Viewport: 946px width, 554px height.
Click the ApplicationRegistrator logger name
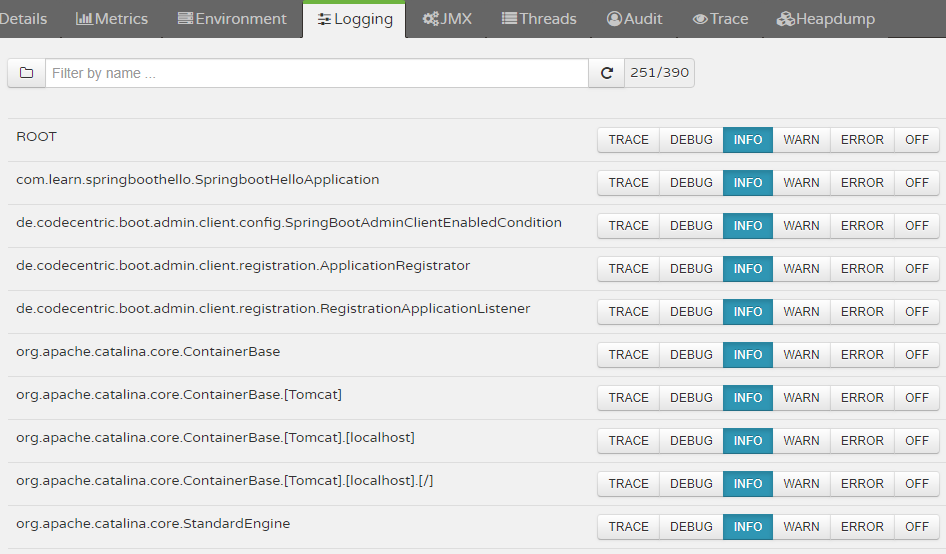click(x=243, y=266)
